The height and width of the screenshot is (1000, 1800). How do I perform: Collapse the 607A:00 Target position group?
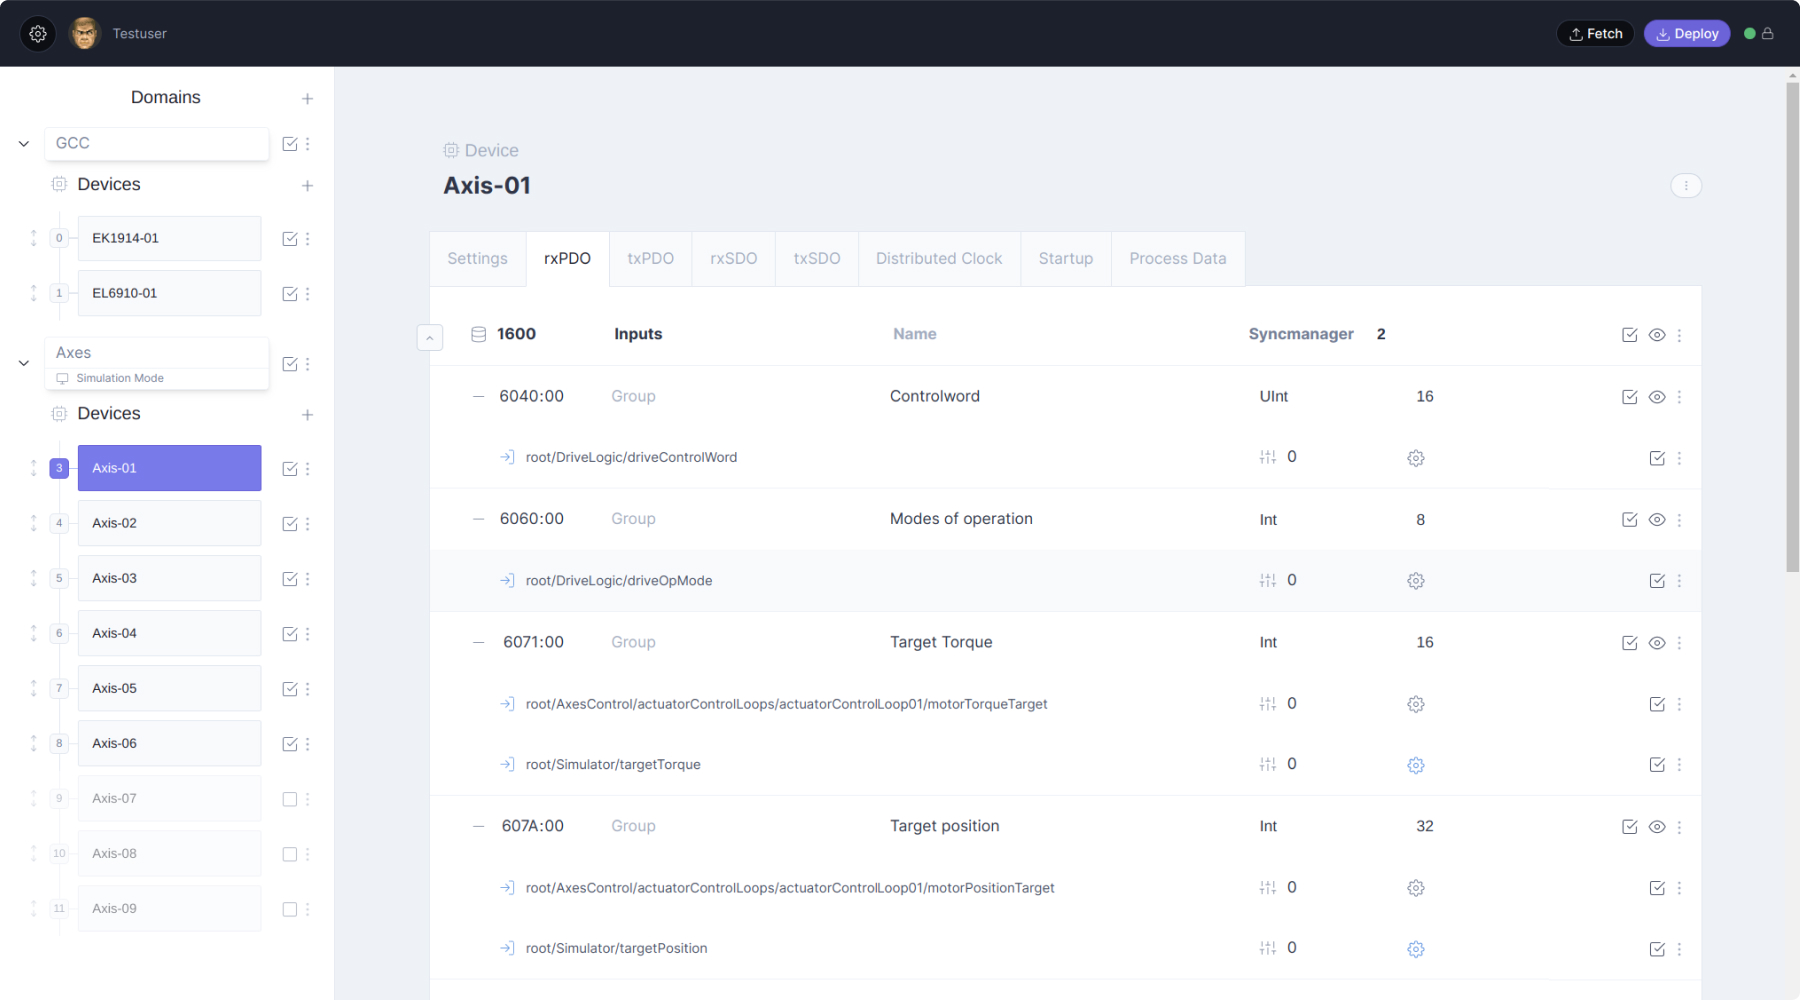(479, 826)
